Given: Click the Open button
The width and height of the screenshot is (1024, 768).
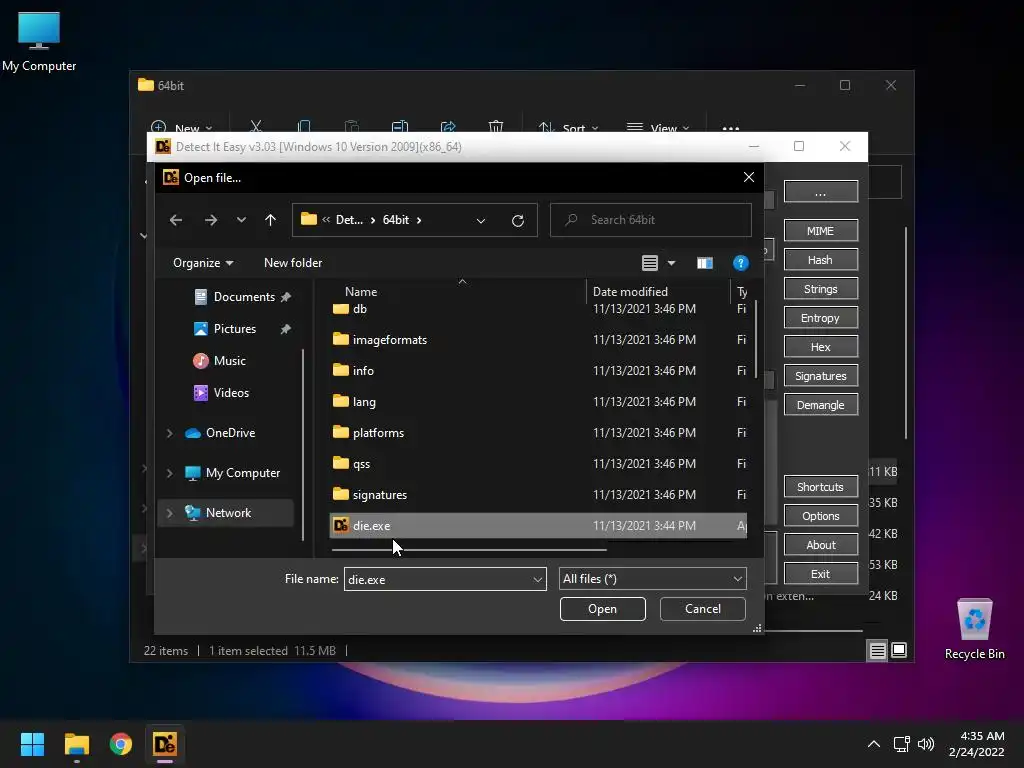Looking at the screenshot, I should [x=602, y=609].
